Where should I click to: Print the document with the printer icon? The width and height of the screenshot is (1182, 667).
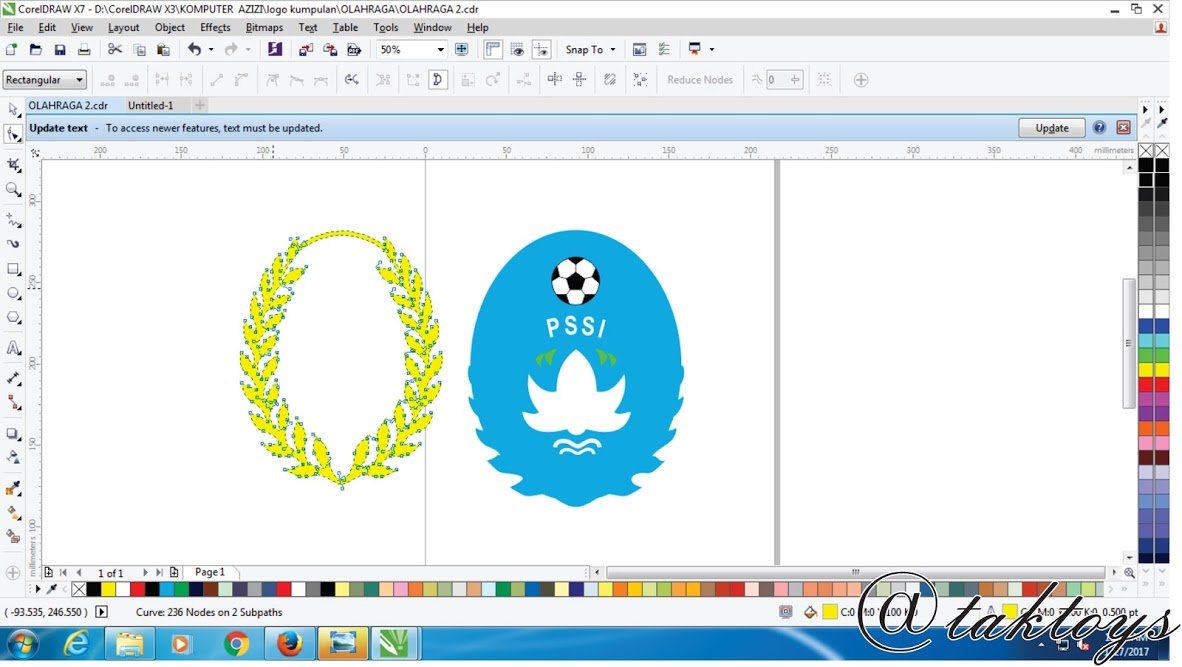click(x=84, y=50)
